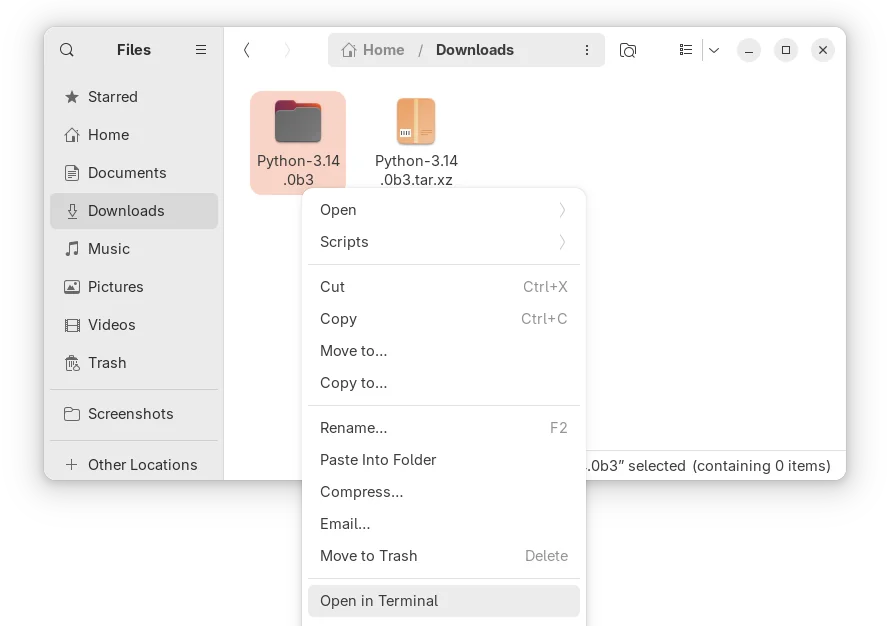
Task: Click the folder icon beside Screenshots
Action: [72, 414]
